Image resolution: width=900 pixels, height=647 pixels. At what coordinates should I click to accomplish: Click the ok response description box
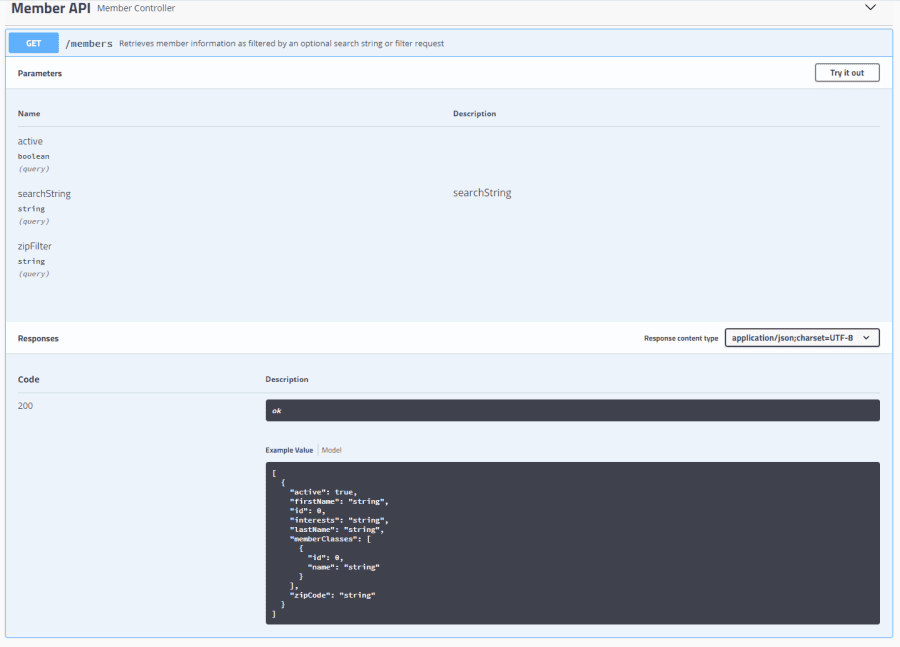tap(572, 410)
